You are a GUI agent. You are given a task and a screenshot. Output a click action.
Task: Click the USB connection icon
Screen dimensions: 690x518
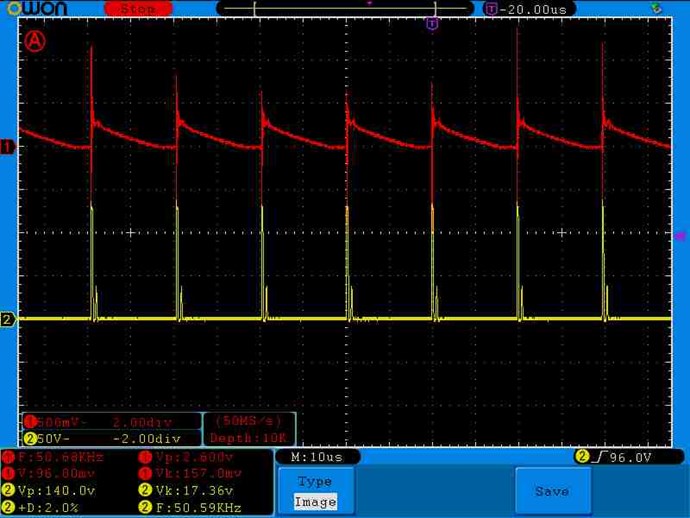click(x=656, y=7)
